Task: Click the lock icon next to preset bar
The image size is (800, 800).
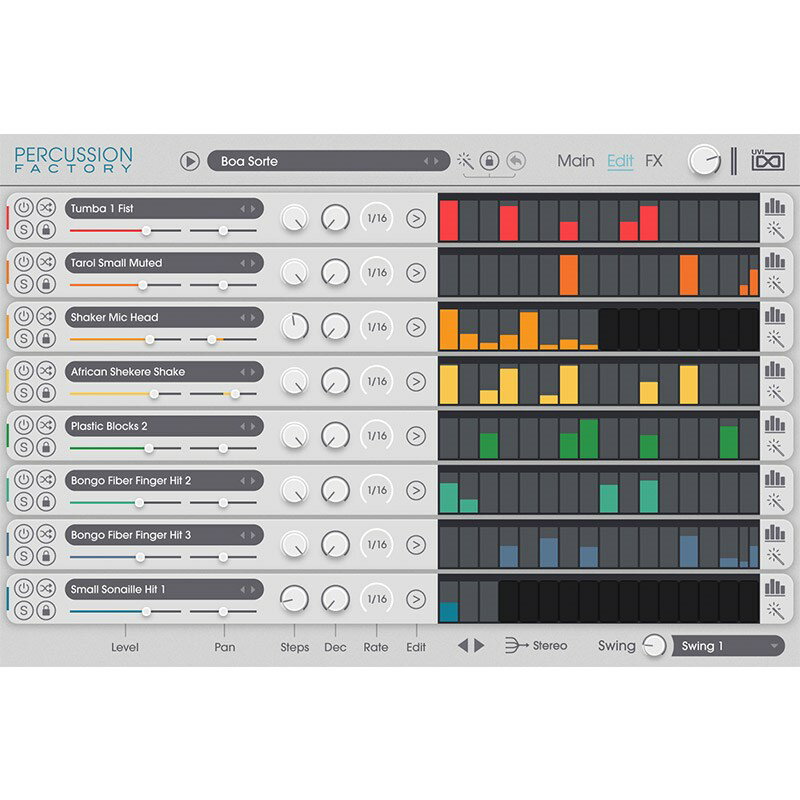Action: click(489, 161)
